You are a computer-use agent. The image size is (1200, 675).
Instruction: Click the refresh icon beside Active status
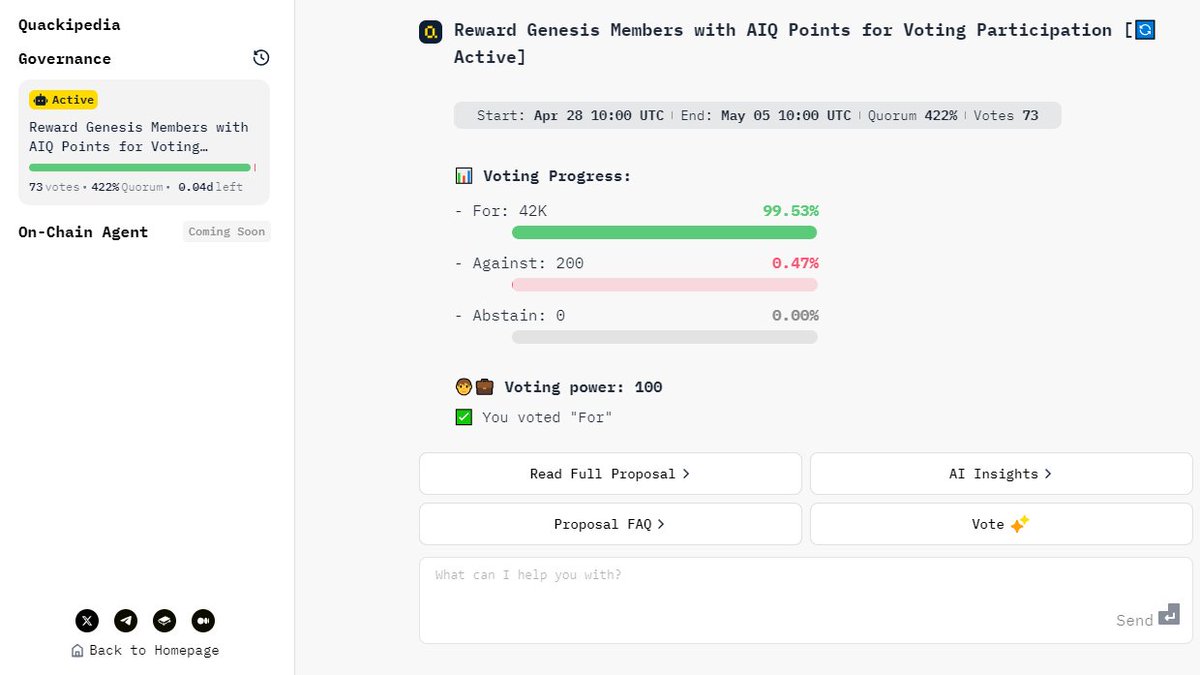pos(1145,30)
